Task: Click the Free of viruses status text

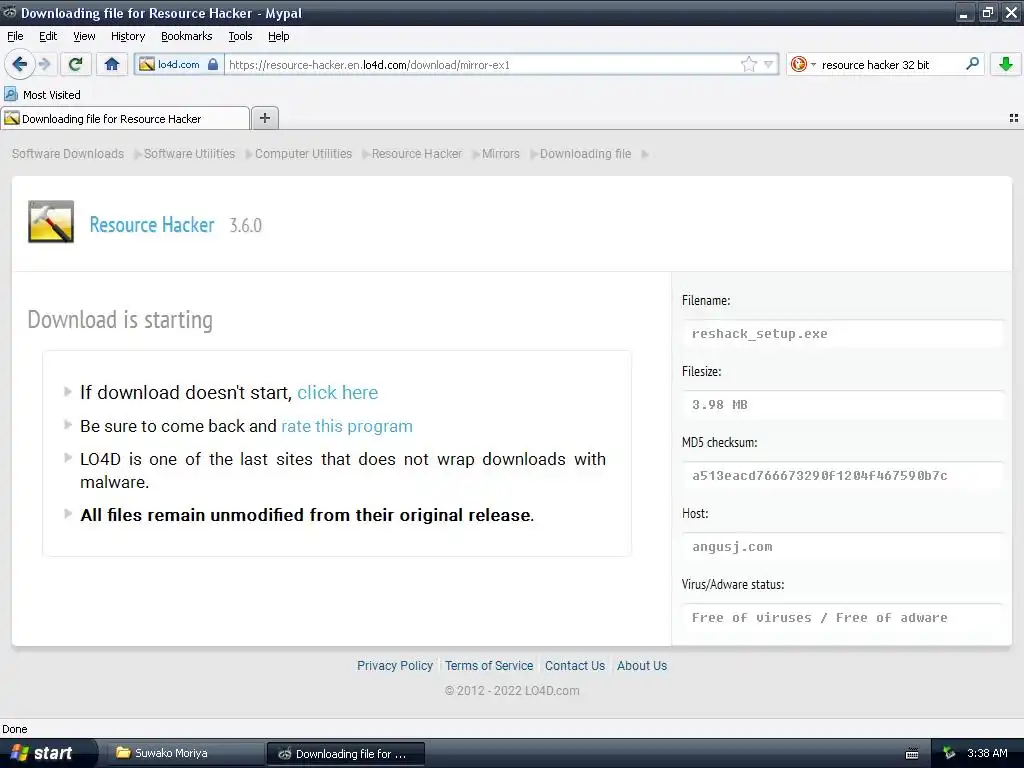Action: click(x=820, y=618)
